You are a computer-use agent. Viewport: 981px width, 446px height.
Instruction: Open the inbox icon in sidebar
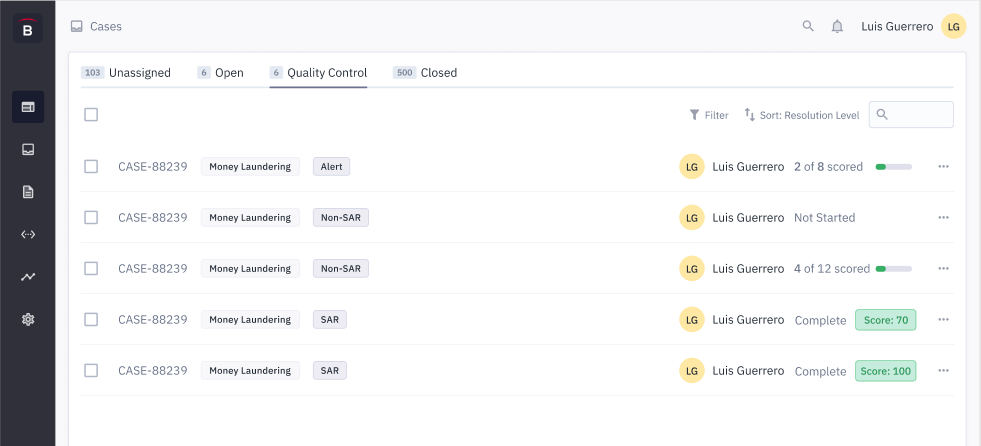pos(28,150)
